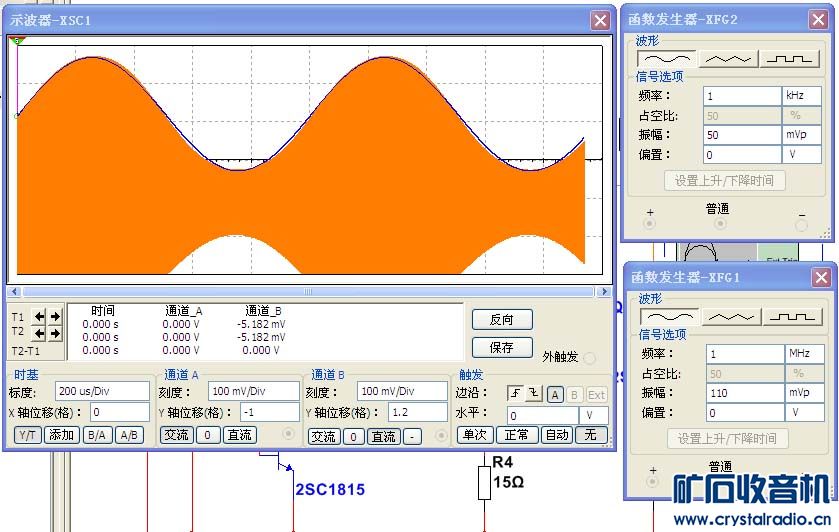Move T2 cursor left with arrow
This screenshot has height=532, width=839.
coord(41,333)
